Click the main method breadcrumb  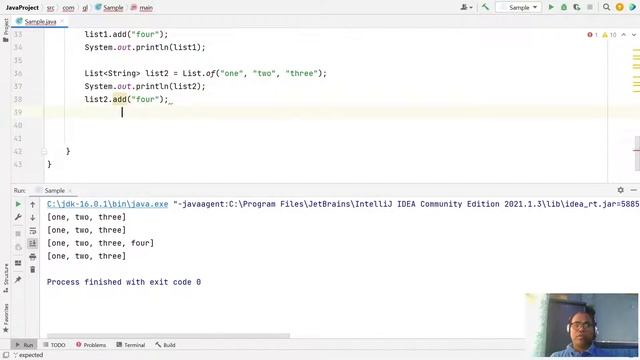click(x=142, y=8)
